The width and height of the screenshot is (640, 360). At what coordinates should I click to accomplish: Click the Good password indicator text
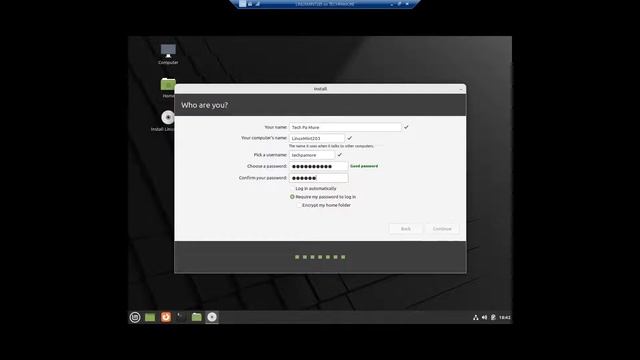[364, 166]
